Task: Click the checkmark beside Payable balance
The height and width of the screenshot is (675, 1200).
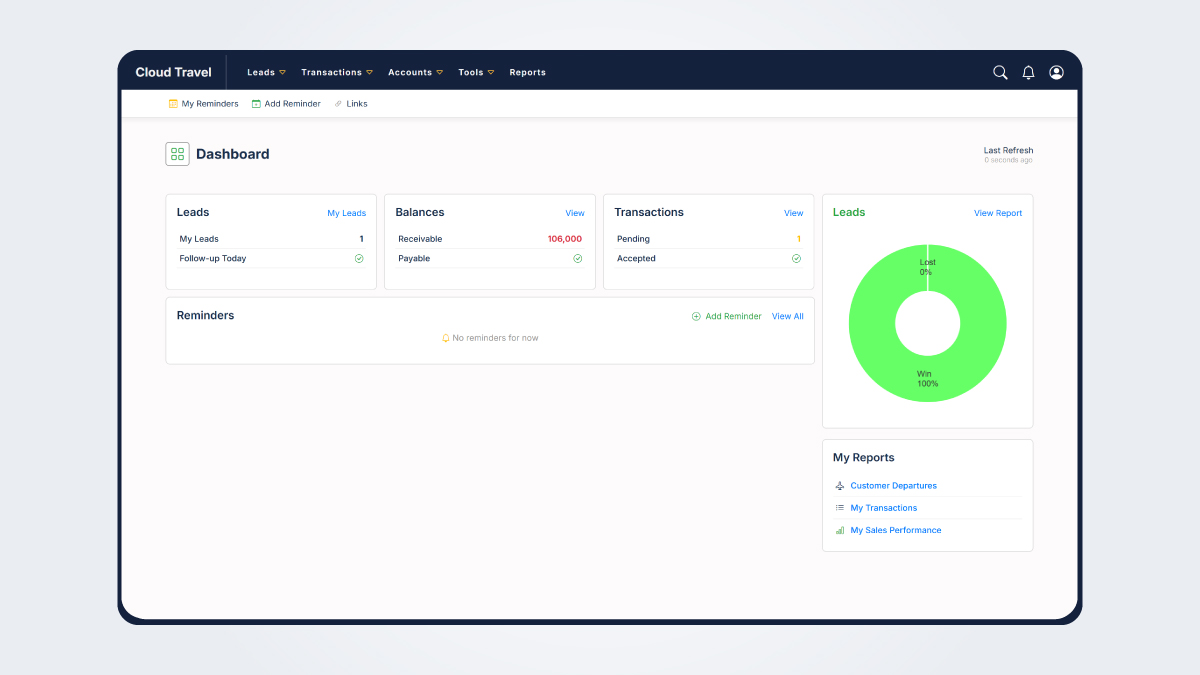Action: pyautogui.click(x=577, y=258)
